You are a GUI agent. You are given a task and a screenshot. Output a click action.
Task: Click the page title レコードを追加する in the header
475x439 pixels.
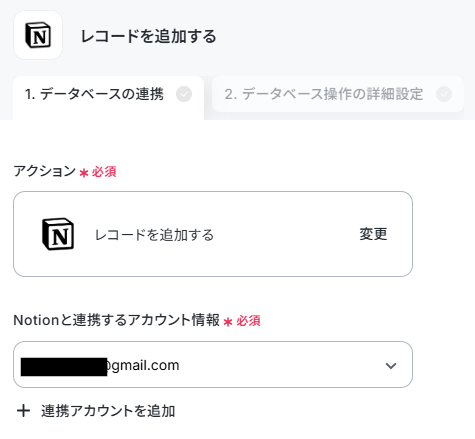pyautogui.click(x=149, y=36)
